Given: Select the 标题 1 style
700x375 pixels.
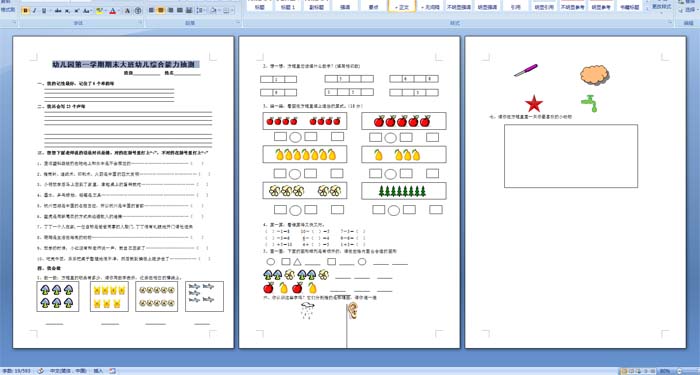Looking at the screenshot, I should pyautogui.click(x=288, y=6).
